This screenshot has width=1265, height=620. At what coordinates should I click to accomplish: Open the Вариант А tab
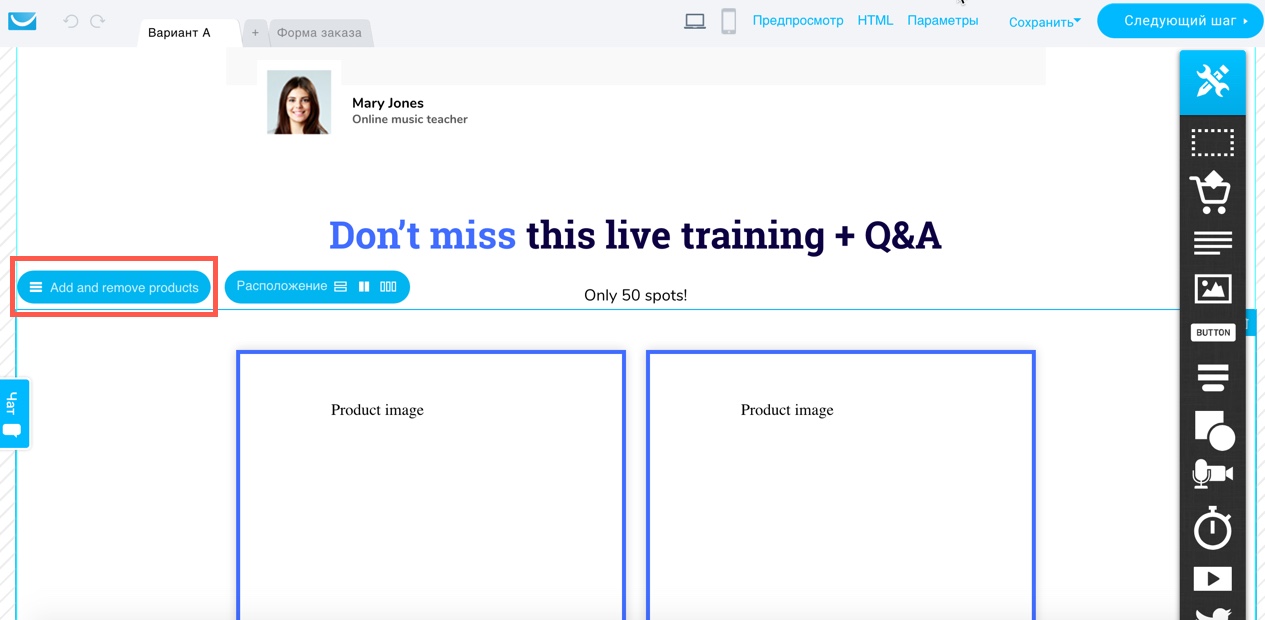click(180, 33)
